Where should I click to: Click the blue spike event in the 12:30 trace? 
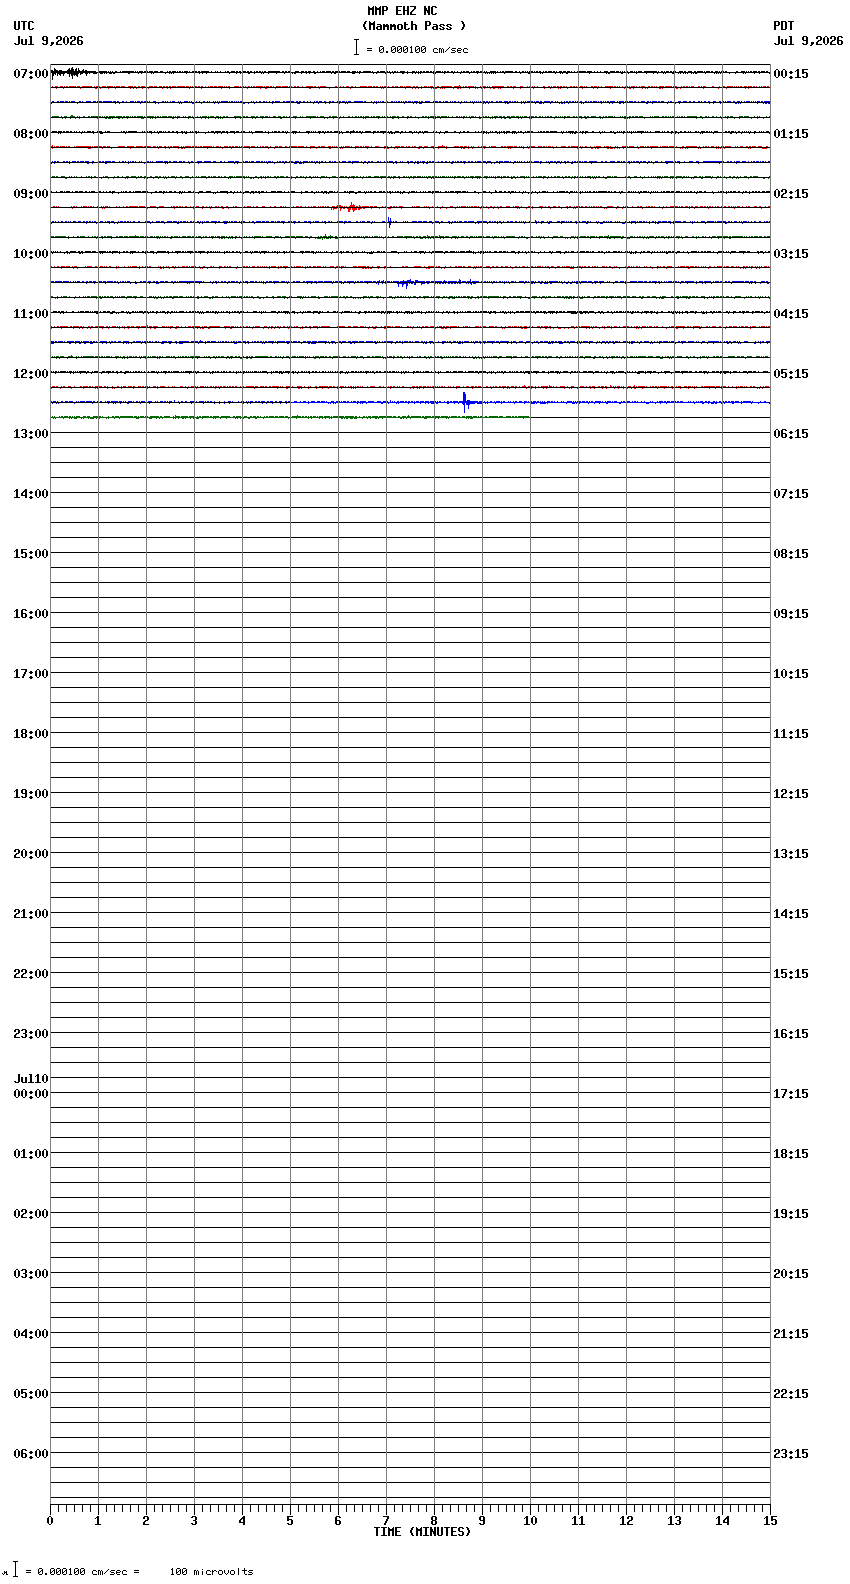tap(465, 402)
